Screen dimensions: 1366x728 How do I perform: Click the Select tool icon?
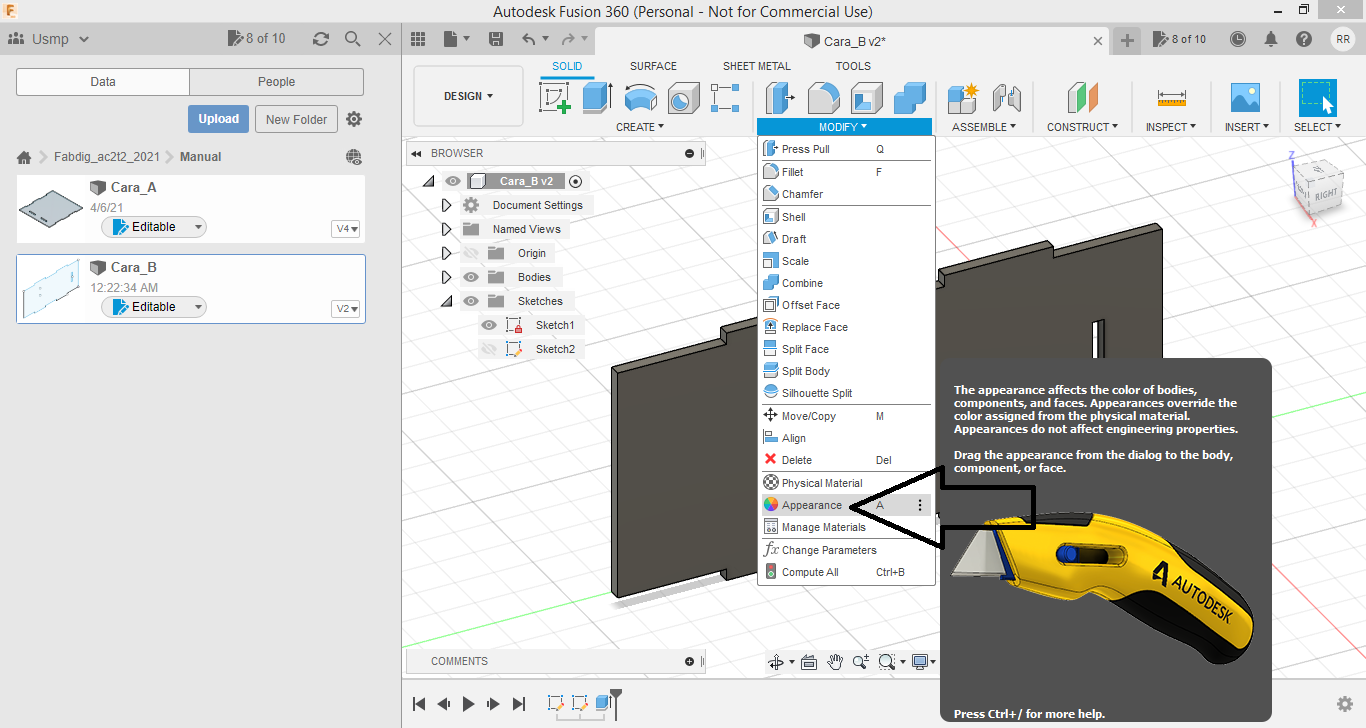pyautogui.click(x=1317, y=98)
